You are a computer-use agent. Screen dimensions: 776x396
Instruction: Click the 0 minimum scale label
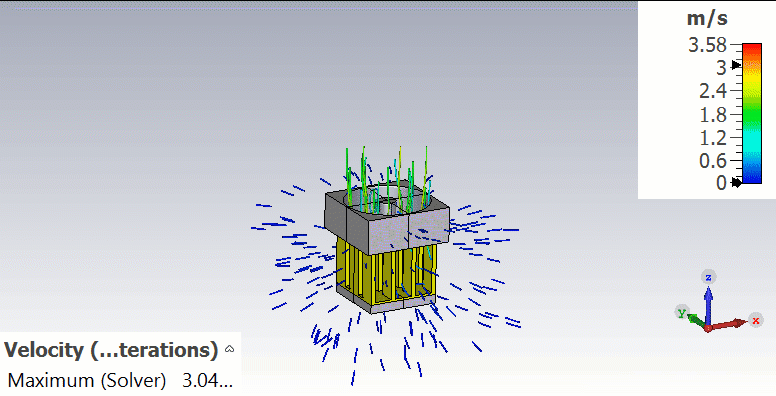click(721, 183)
